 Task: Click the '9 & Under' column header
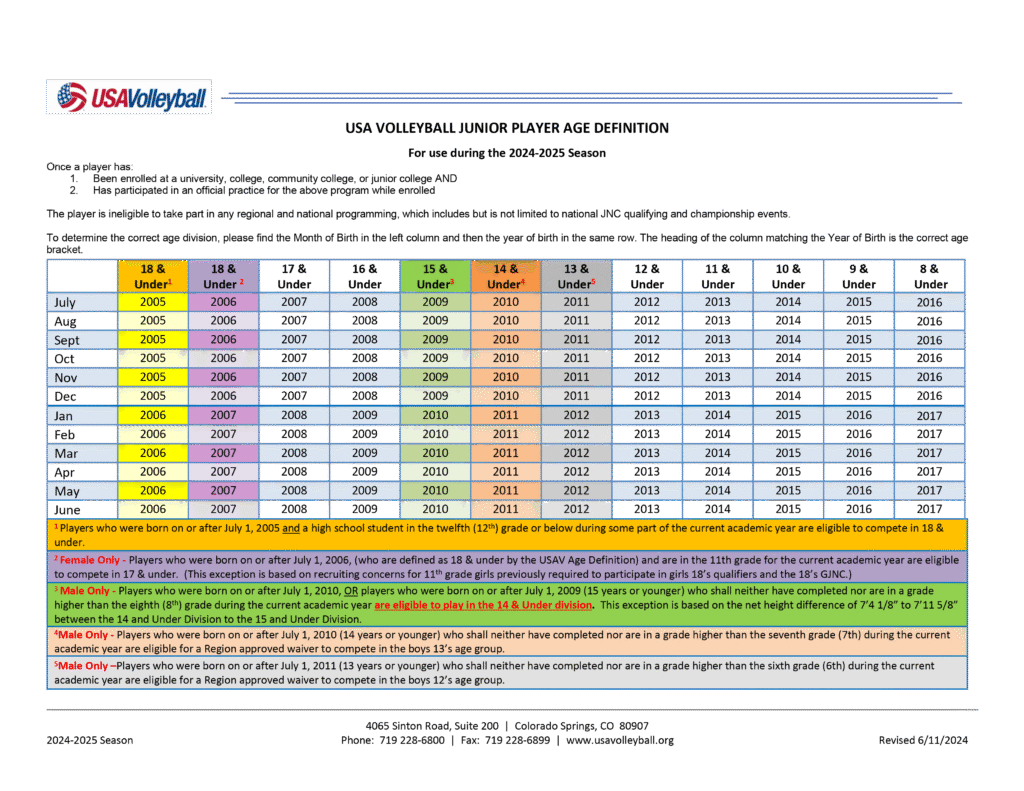(x=858, y=276)
